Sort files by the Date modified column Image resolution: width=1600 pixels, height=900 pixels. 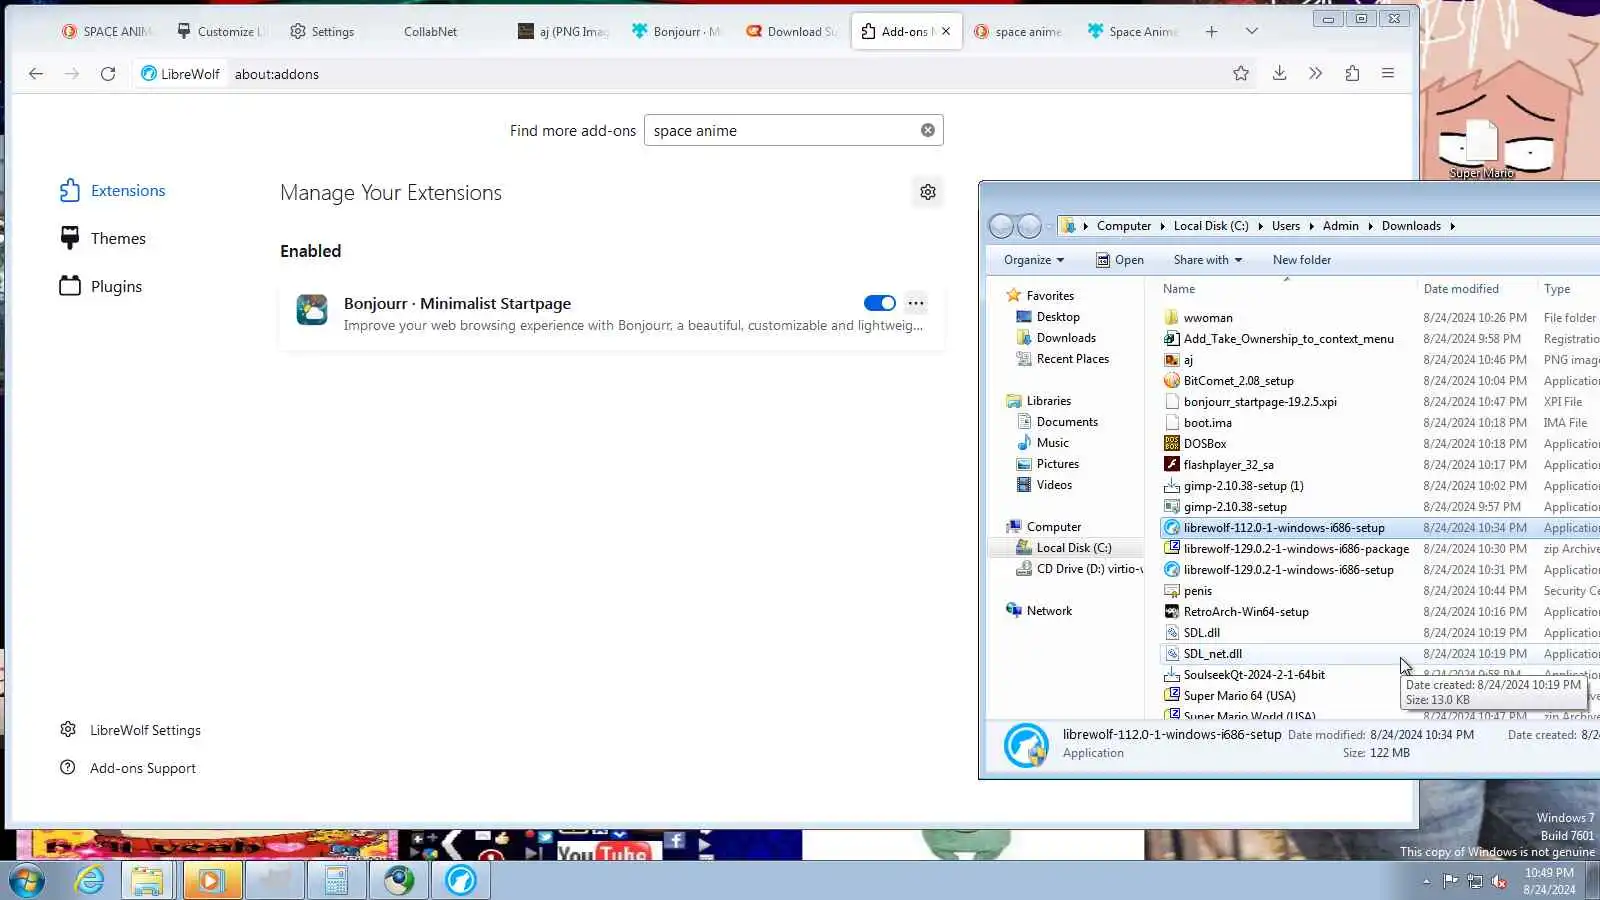pyautogui.click(x=1461, y=289)
